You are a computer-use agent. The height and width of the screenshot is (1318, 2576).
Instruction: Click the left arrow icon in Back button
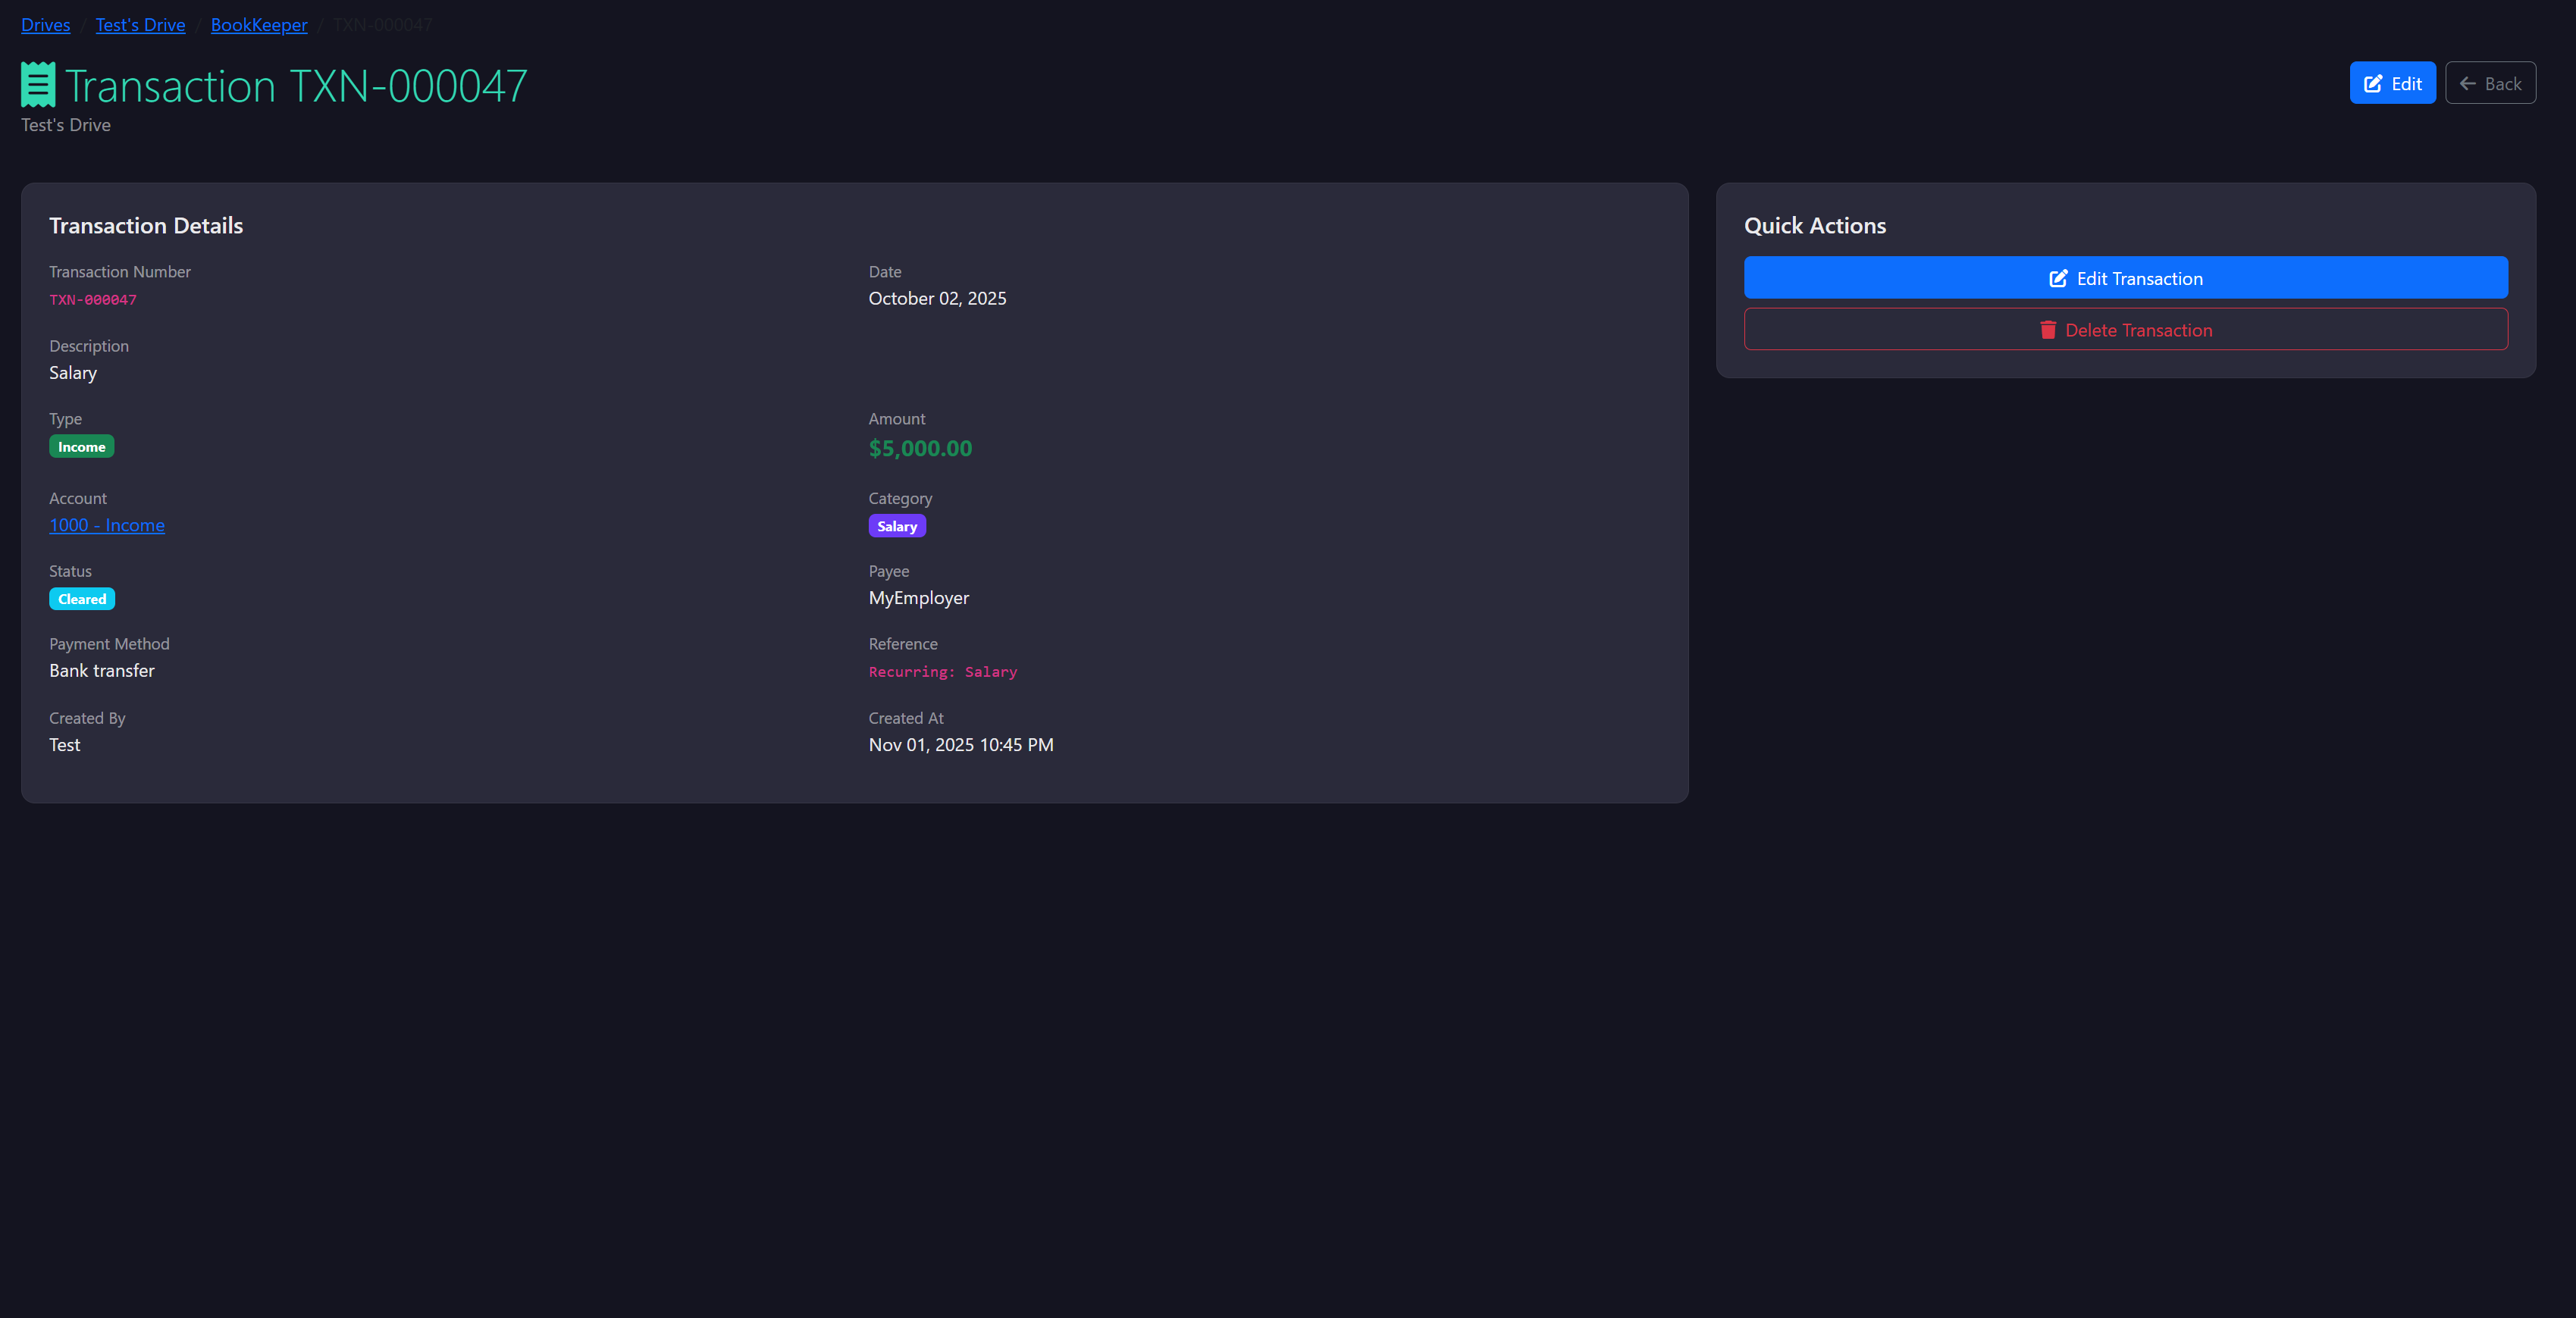click(2469, 83)
